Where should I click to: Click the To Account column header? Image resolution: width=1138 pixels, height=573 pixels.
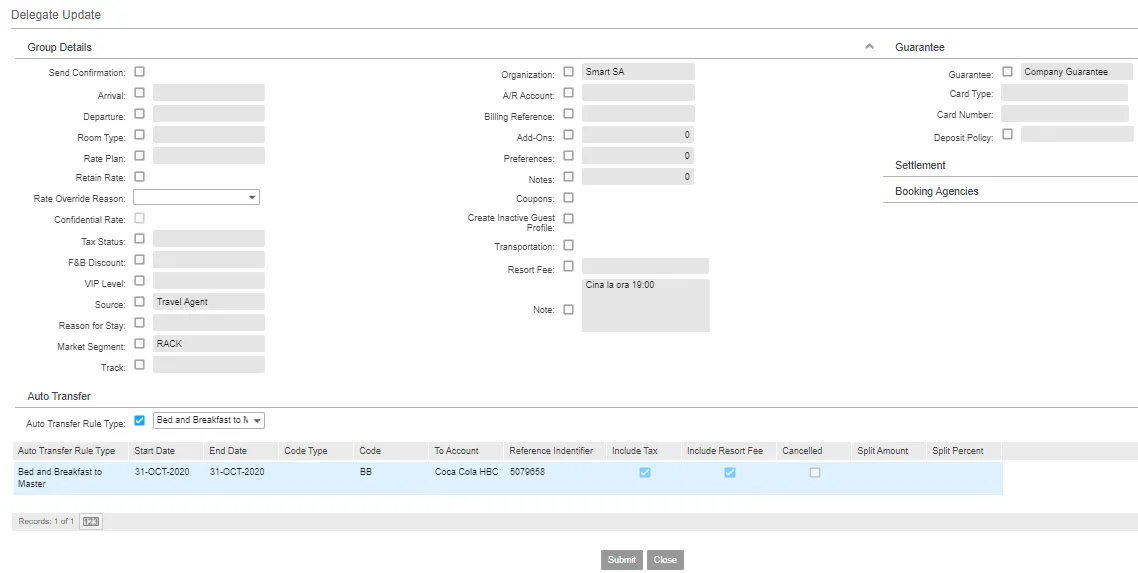[465, 451]
